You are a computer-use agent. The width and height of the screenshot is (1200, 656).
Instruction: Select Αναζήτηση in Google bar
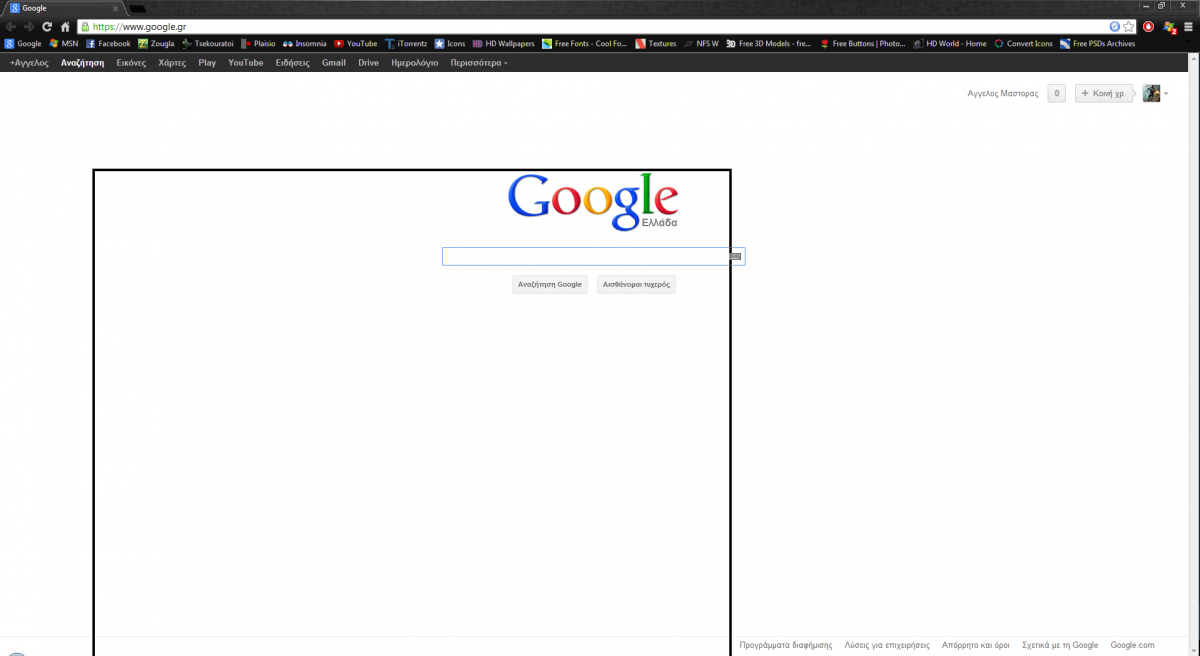(x=82, y=63)
